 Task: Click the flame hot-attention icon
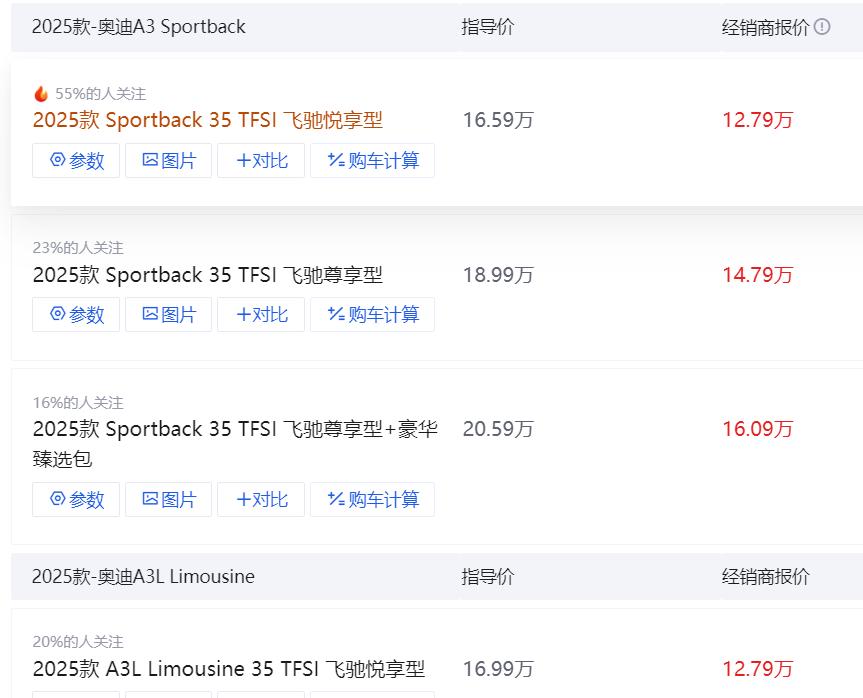41,93
